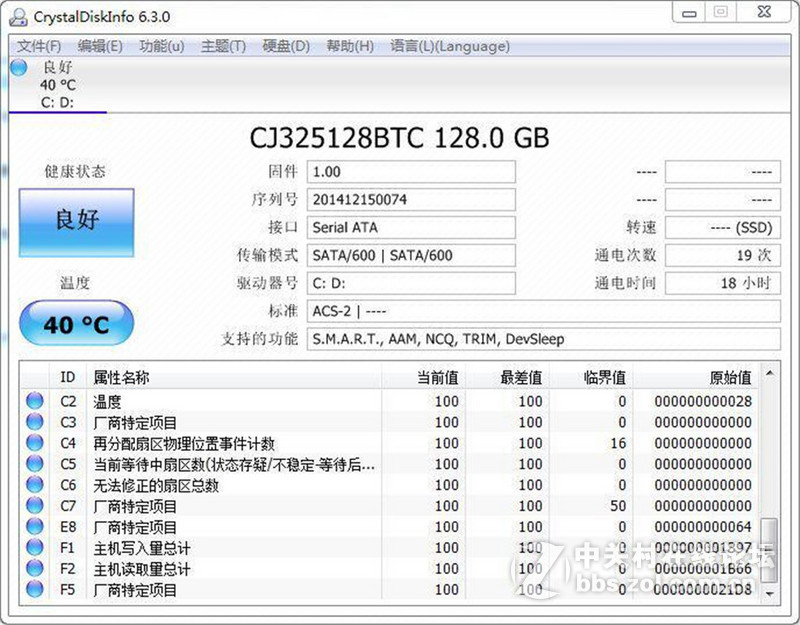Open the 文件(F) menu
The width and height of the screenshot is (800, 625).
(39, 46)
